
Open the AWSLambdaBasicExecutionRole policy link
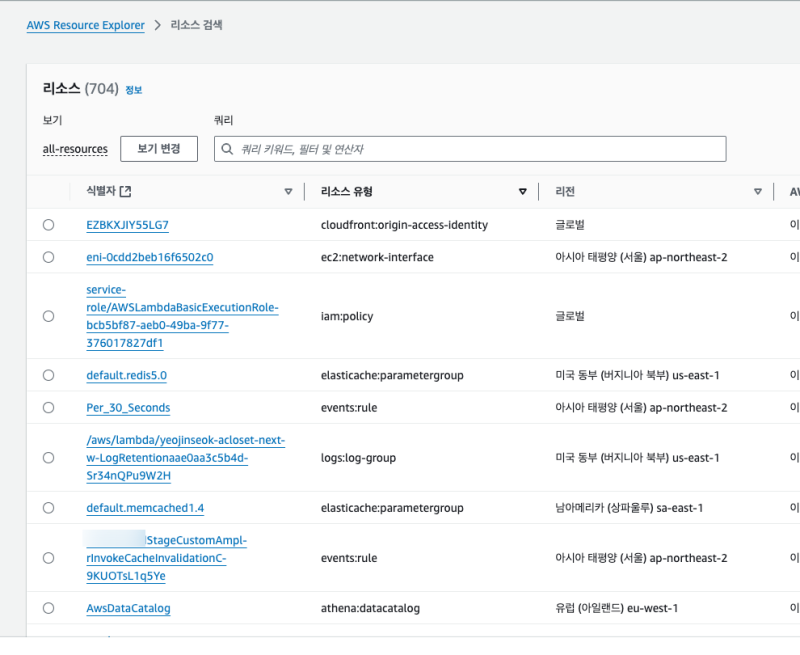click(x=182, y=308)
